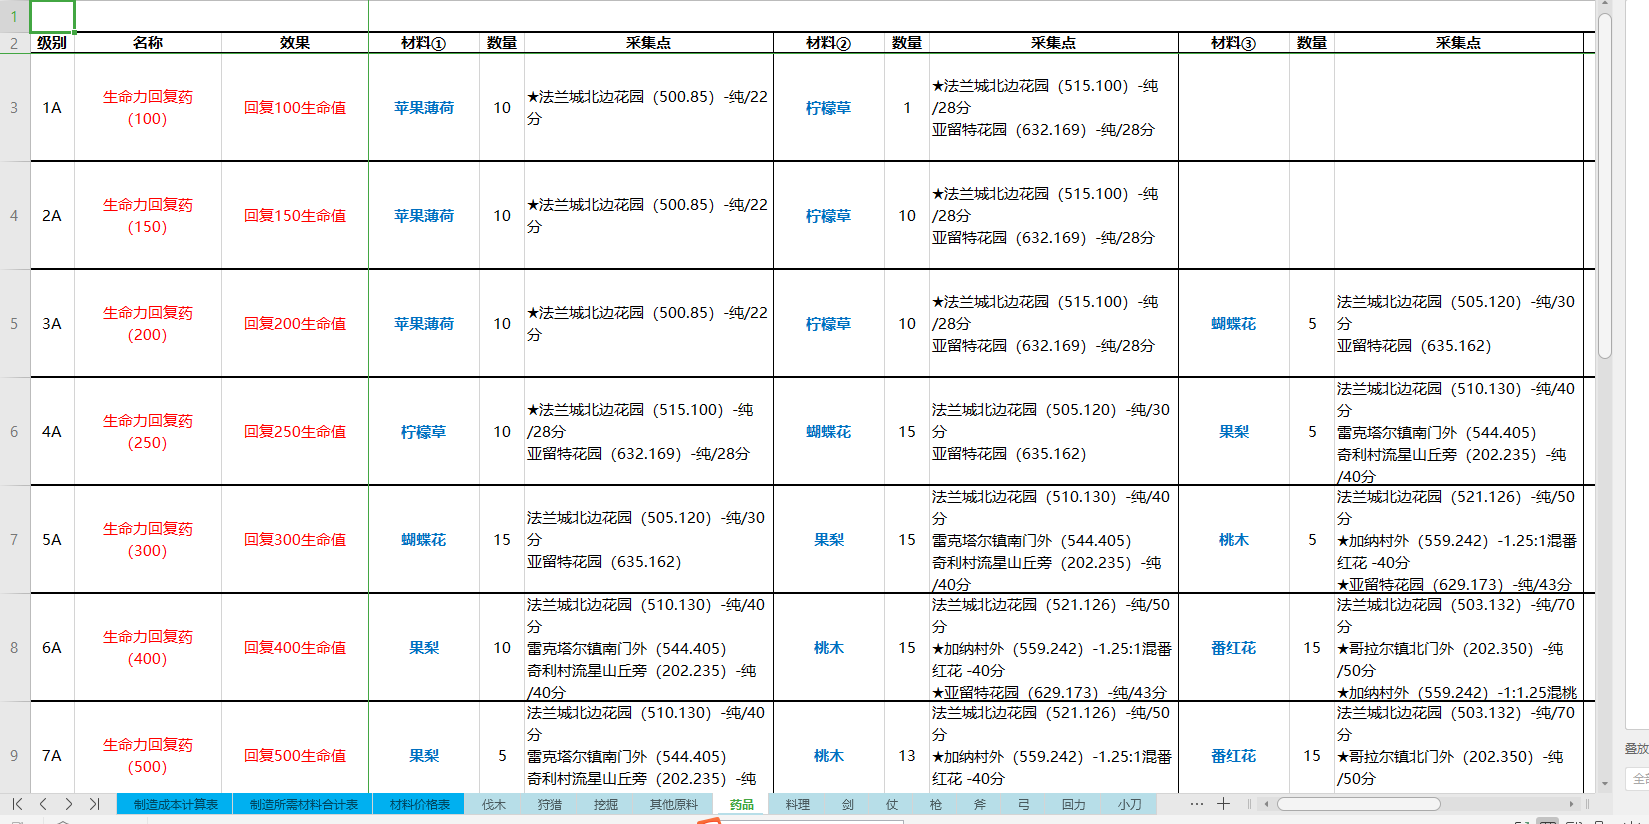The height and width of the screenshot is (824, 1649).
Task: Click the 回复300生命值 effect cell
Action: tap(295, 539)
